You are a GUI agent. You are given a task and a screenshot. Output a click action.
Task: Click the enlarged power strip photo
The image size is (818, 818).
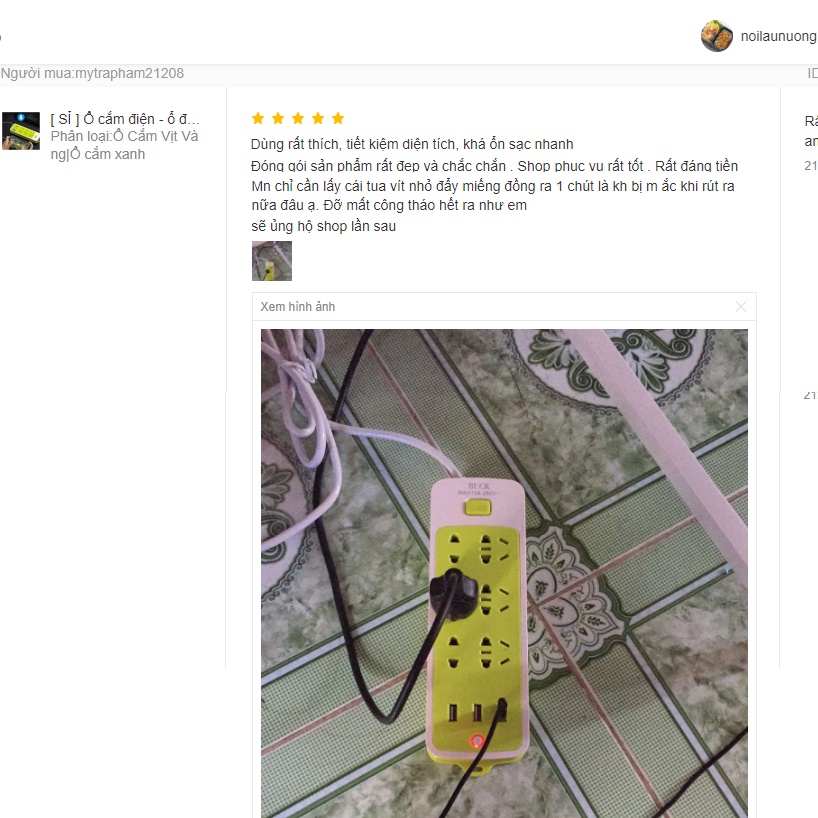(x=504, y=573)
